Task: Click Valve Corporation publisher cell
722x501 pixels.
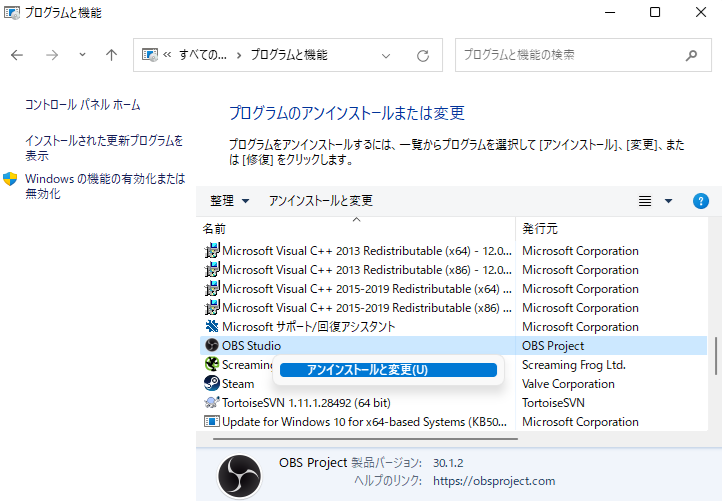Action: (568, 384)
